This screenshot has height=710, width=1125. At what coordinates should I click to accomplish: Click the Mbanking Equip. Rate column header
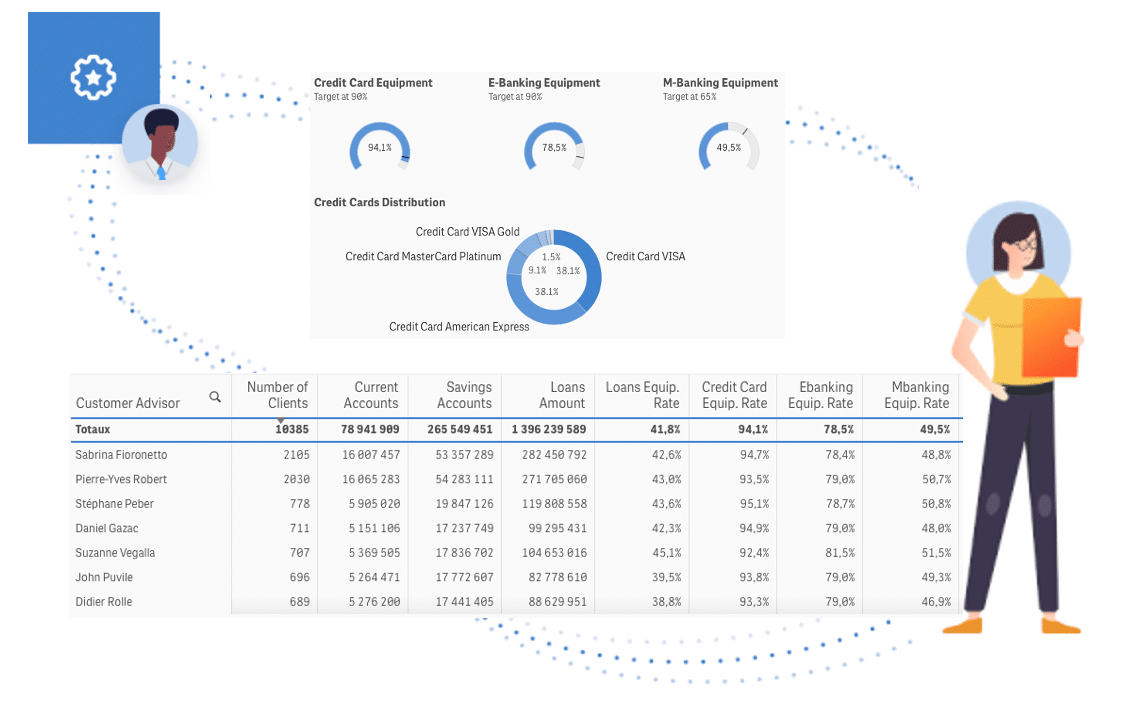point(916,395)
